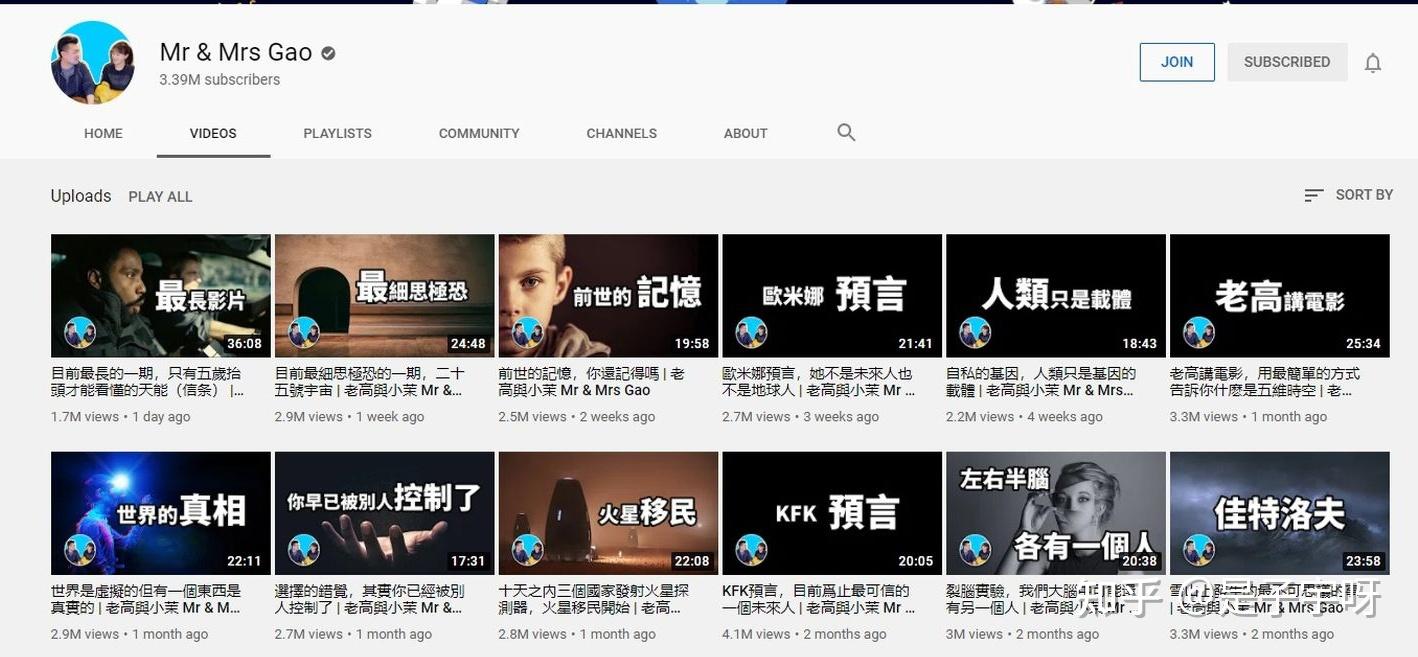Open the 老高講電影 thumbnail (25:34)
Viewport: 1418px width, 657px height.
point(1280,296)
